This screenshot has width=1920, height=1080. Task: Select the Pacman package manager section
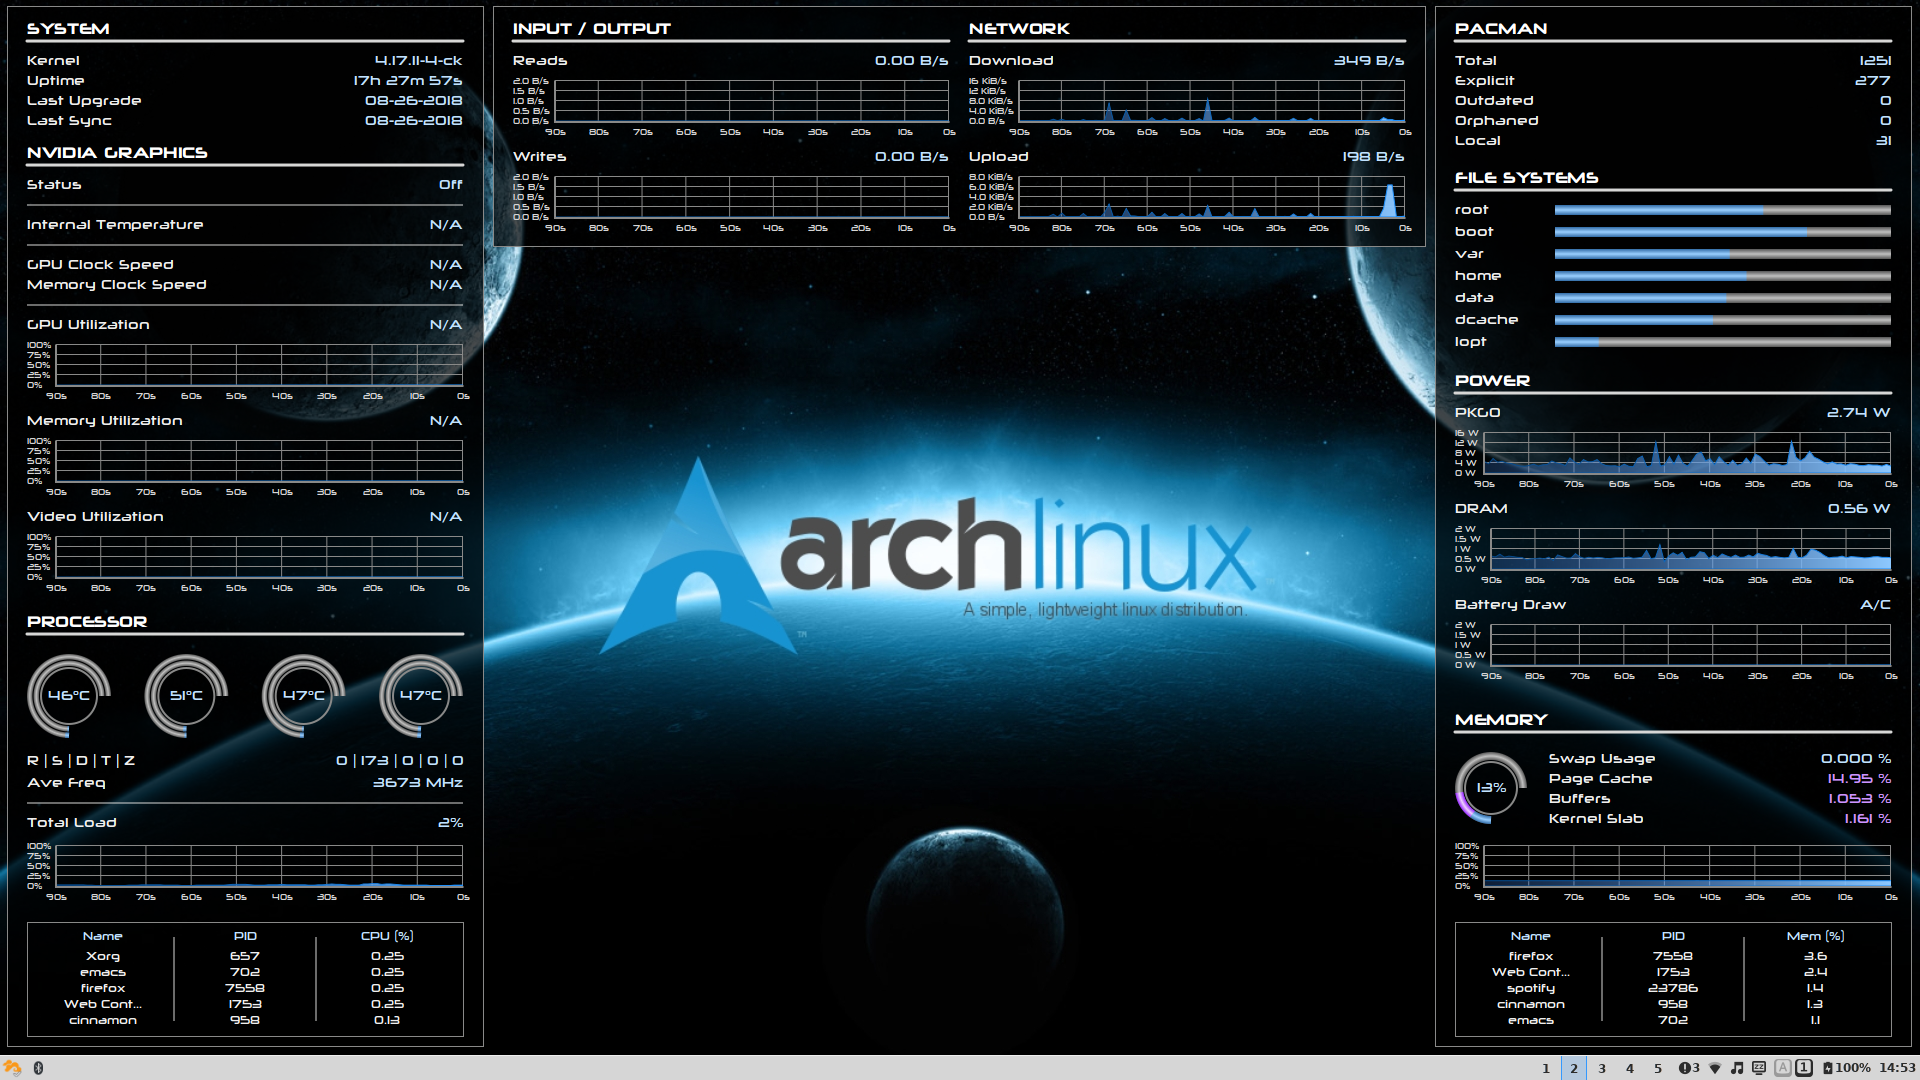pos(1675,86)
